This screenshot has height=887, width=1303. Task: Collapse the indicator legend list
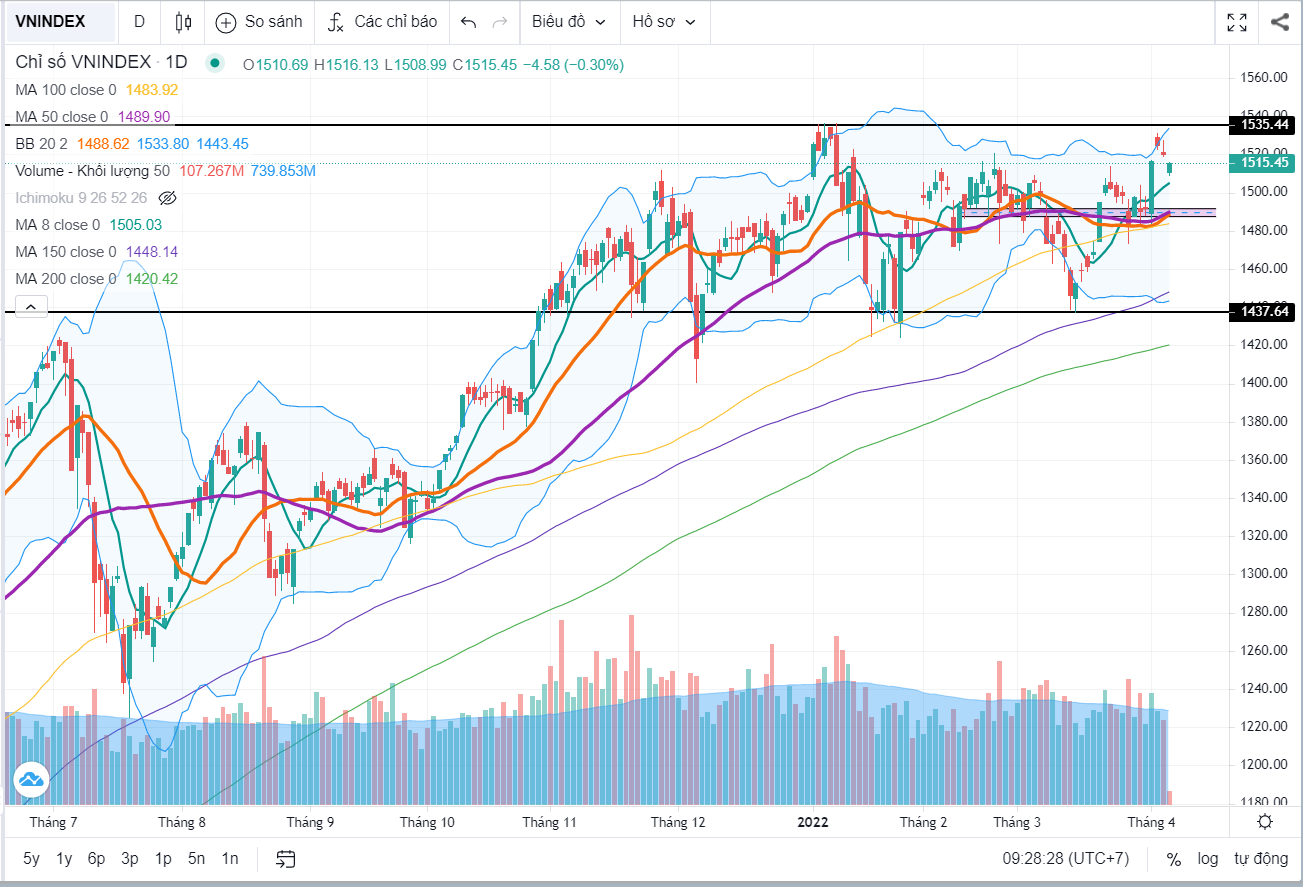(x=30, y=306)
